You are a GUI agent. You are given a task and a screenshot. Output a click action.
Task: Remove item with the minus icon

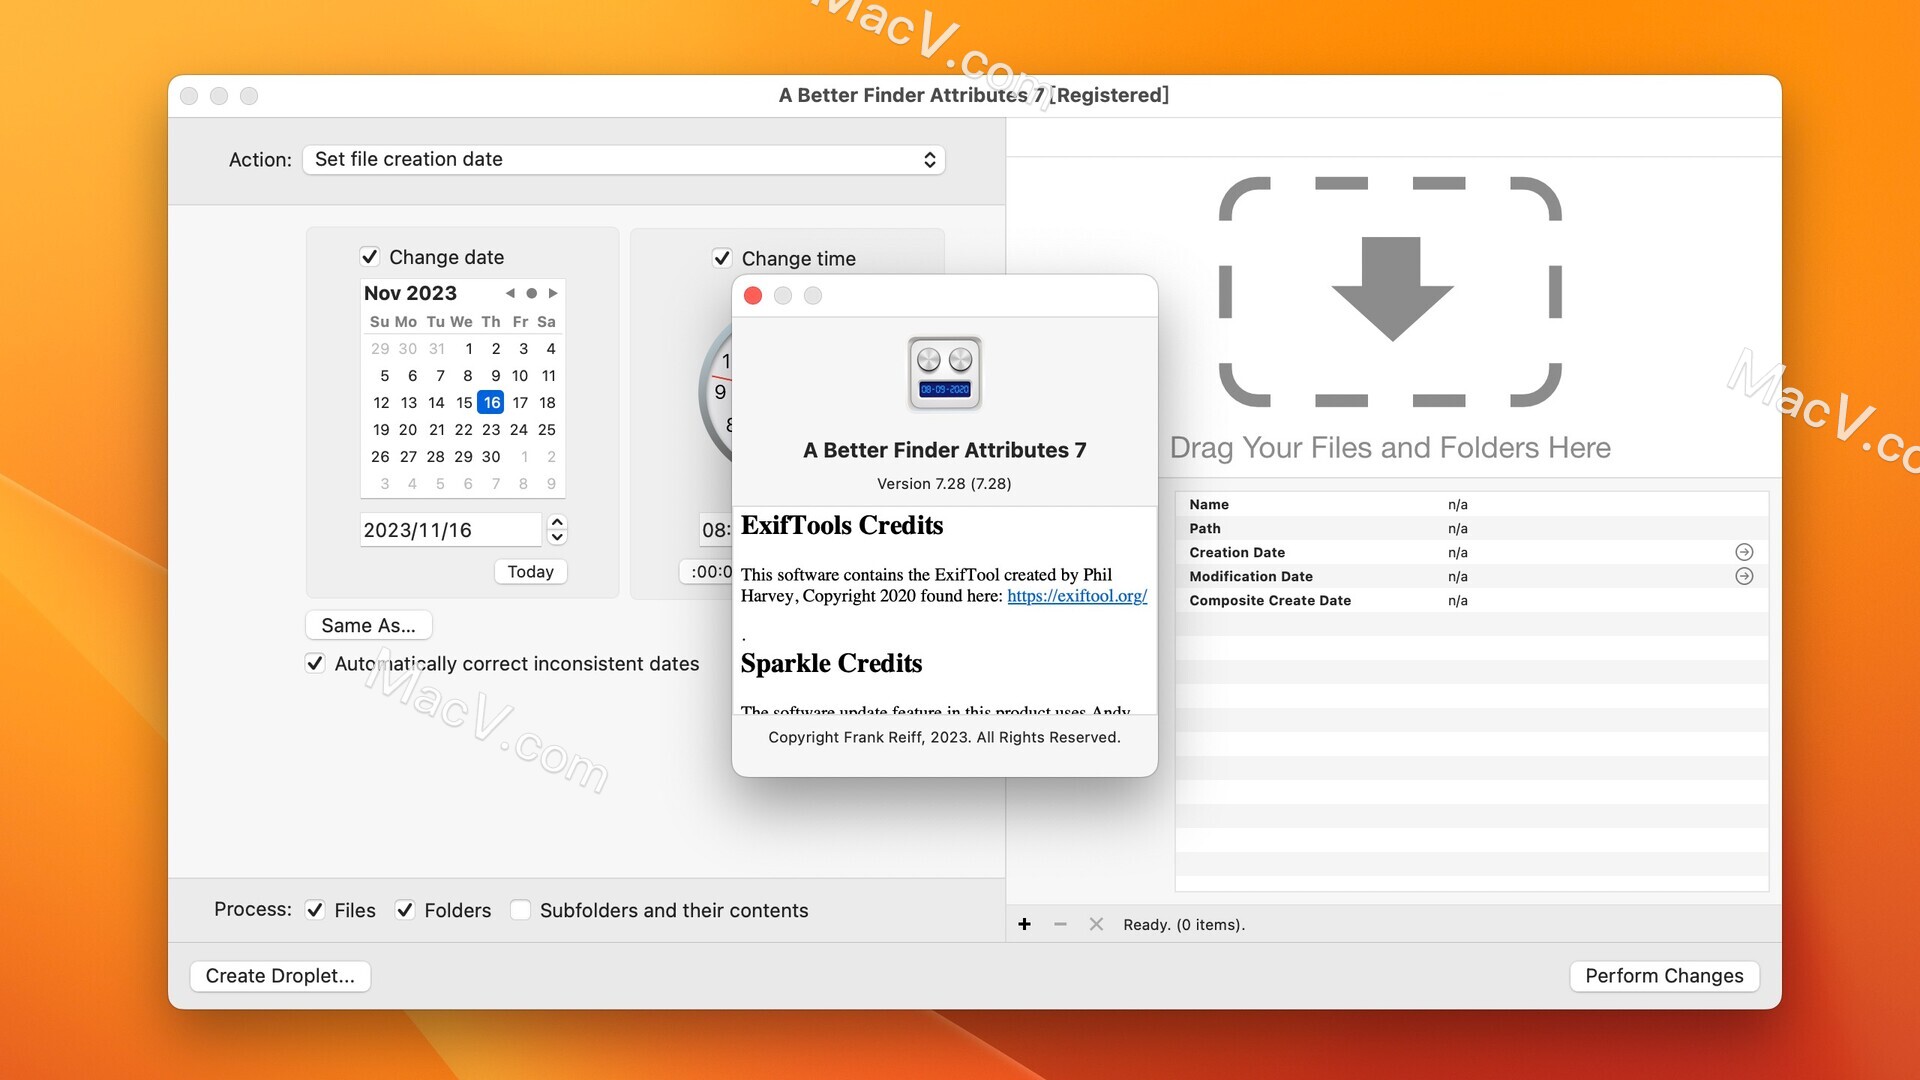(x=1060, y=924)
